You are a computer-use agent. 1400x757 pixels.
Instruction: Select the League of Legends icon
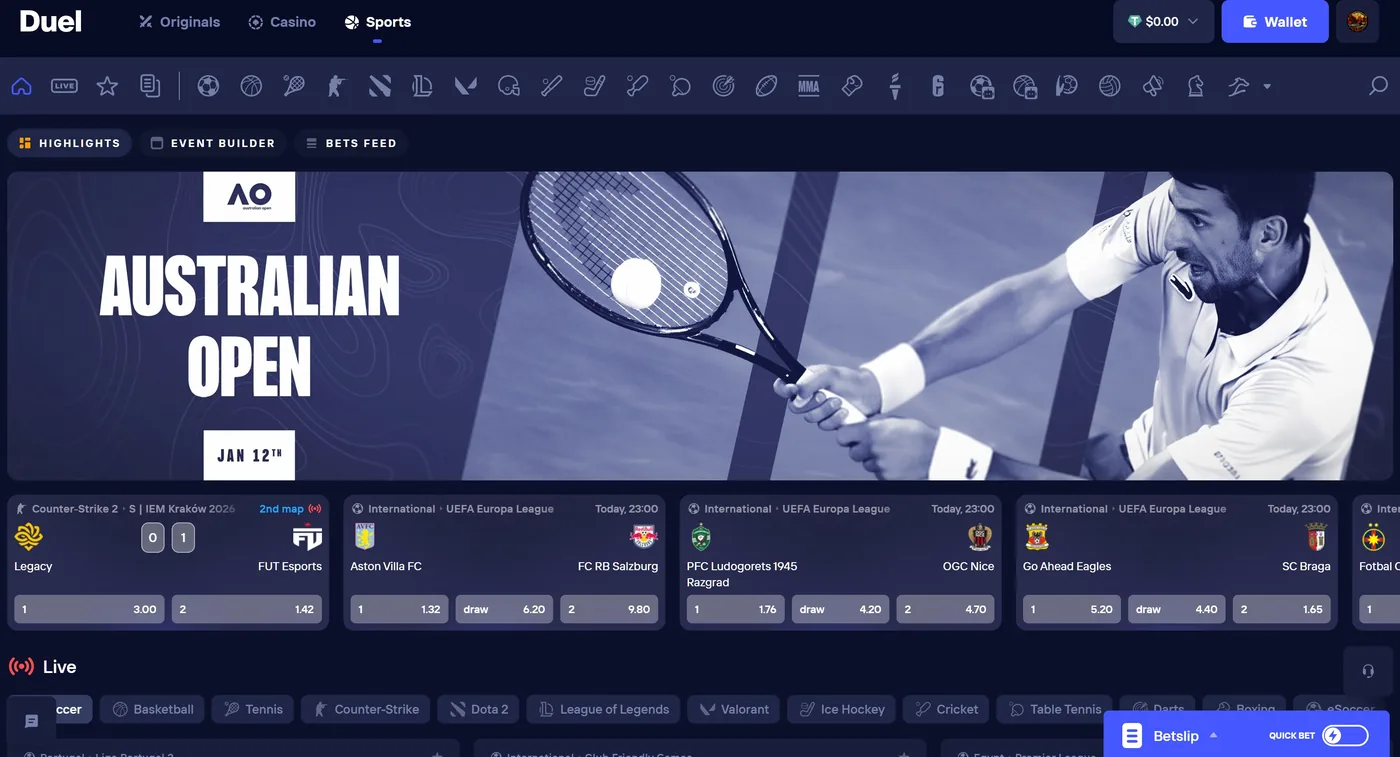coord(422,86)
